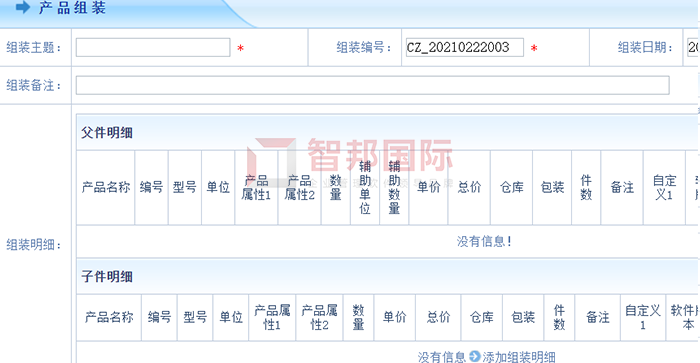Viewport: 700px width, 363px height.
Task: Open the 组装日期 date field
Action: pos(693,47)
